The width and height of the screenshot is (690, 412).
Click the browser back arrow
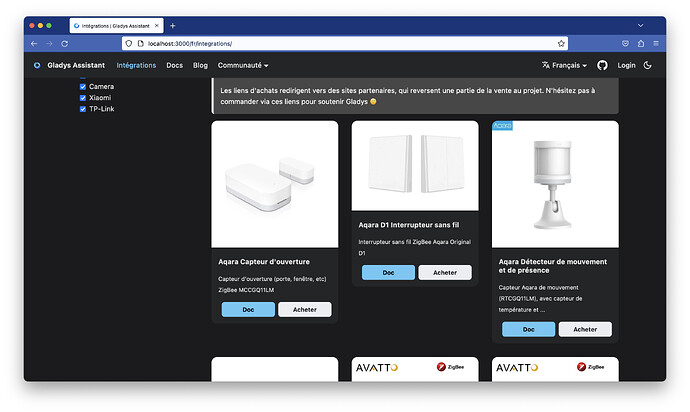34,44
